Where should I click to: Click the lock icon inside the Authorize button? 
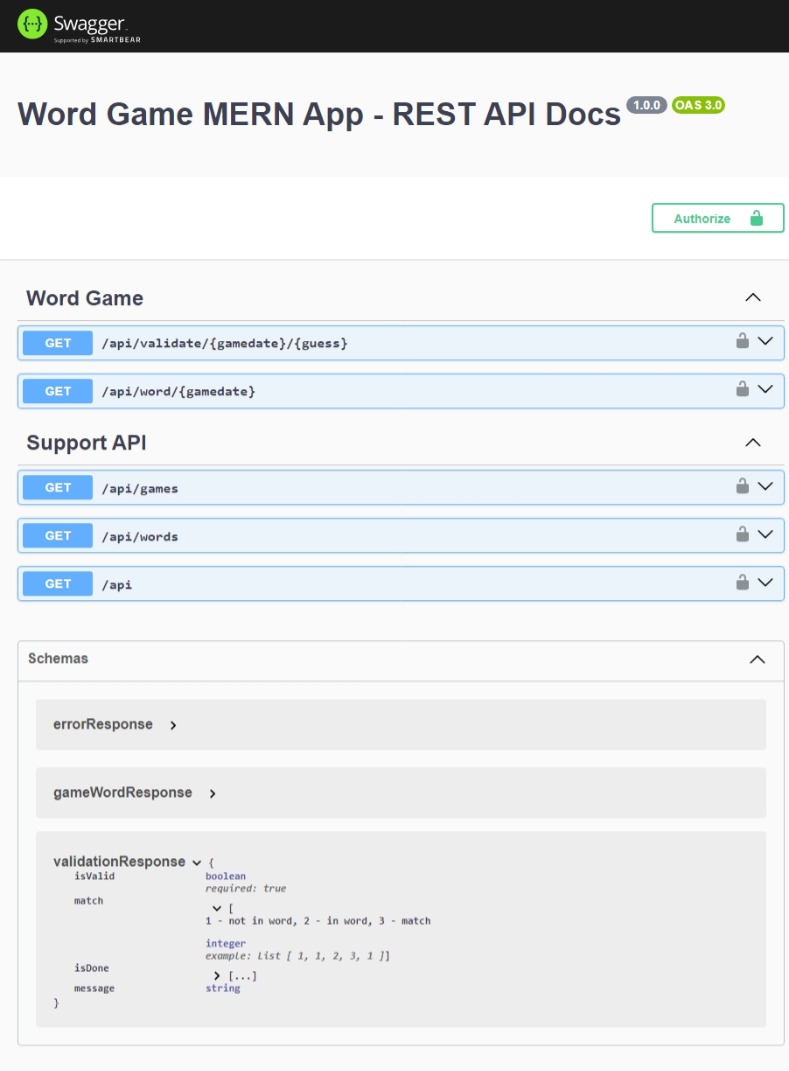758,218
